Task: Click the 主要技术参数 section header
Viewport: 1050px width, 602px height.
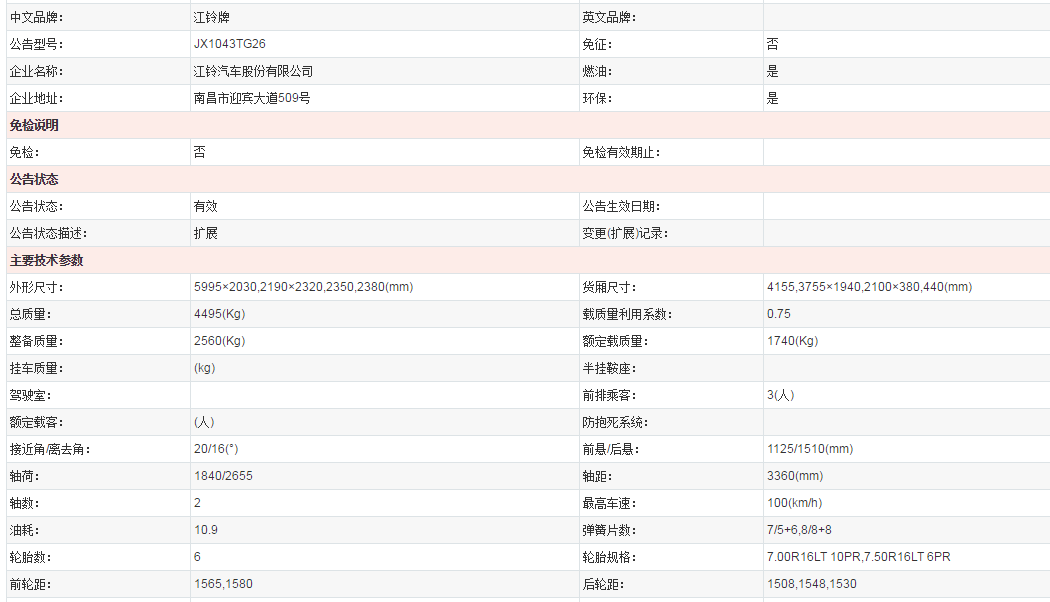Action: point(46,260)
